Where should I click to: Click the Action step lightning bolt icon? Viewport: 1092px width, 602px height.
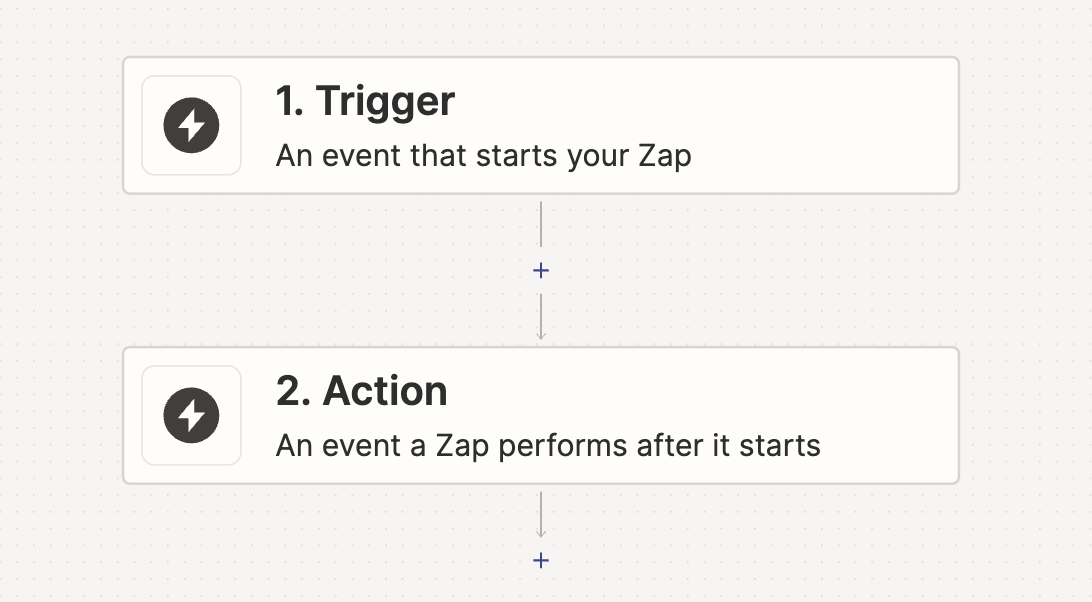coord(191,415)
